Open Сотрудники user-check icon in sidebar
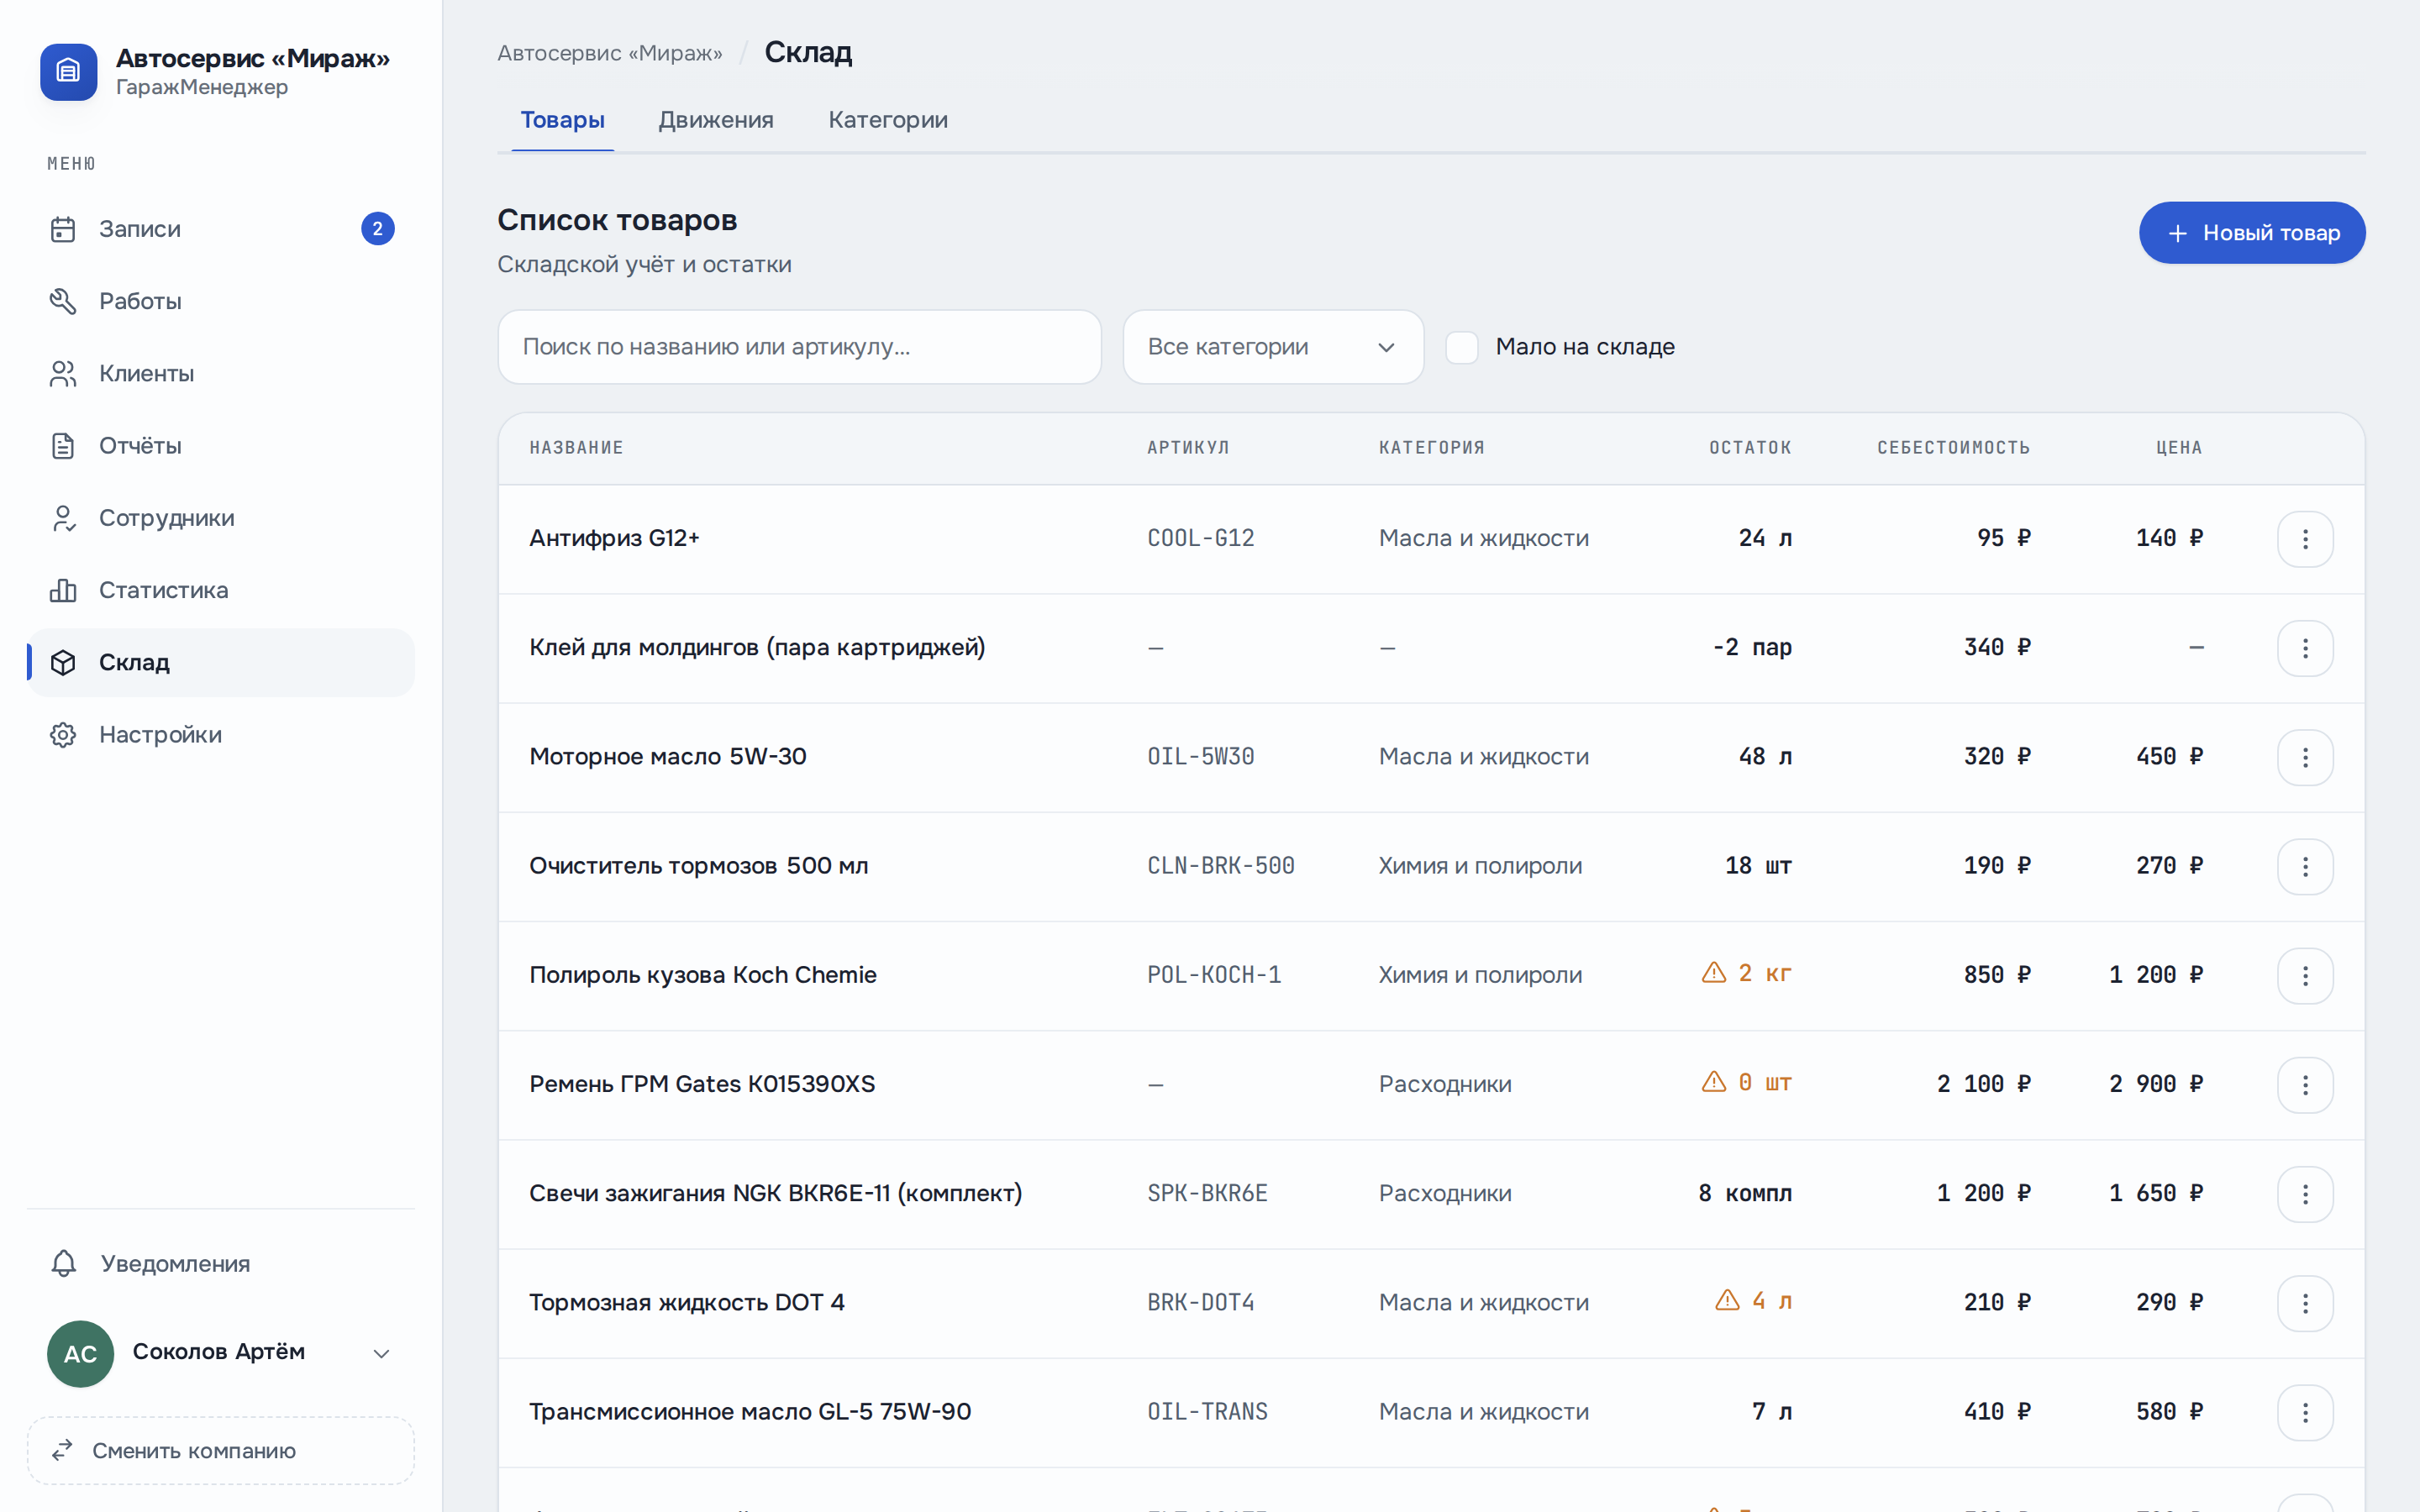2420x1512 pixels. click(x=63, y=518)
